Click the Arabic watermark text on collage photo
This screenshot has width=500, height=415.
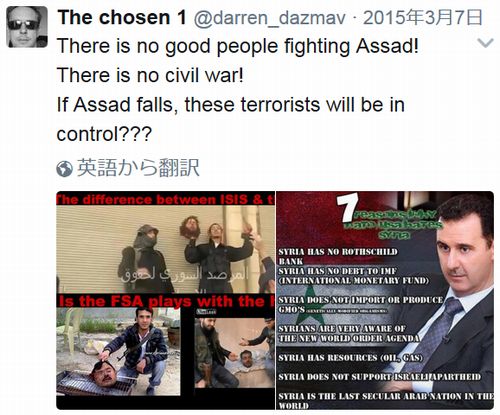tap(184, 275)
